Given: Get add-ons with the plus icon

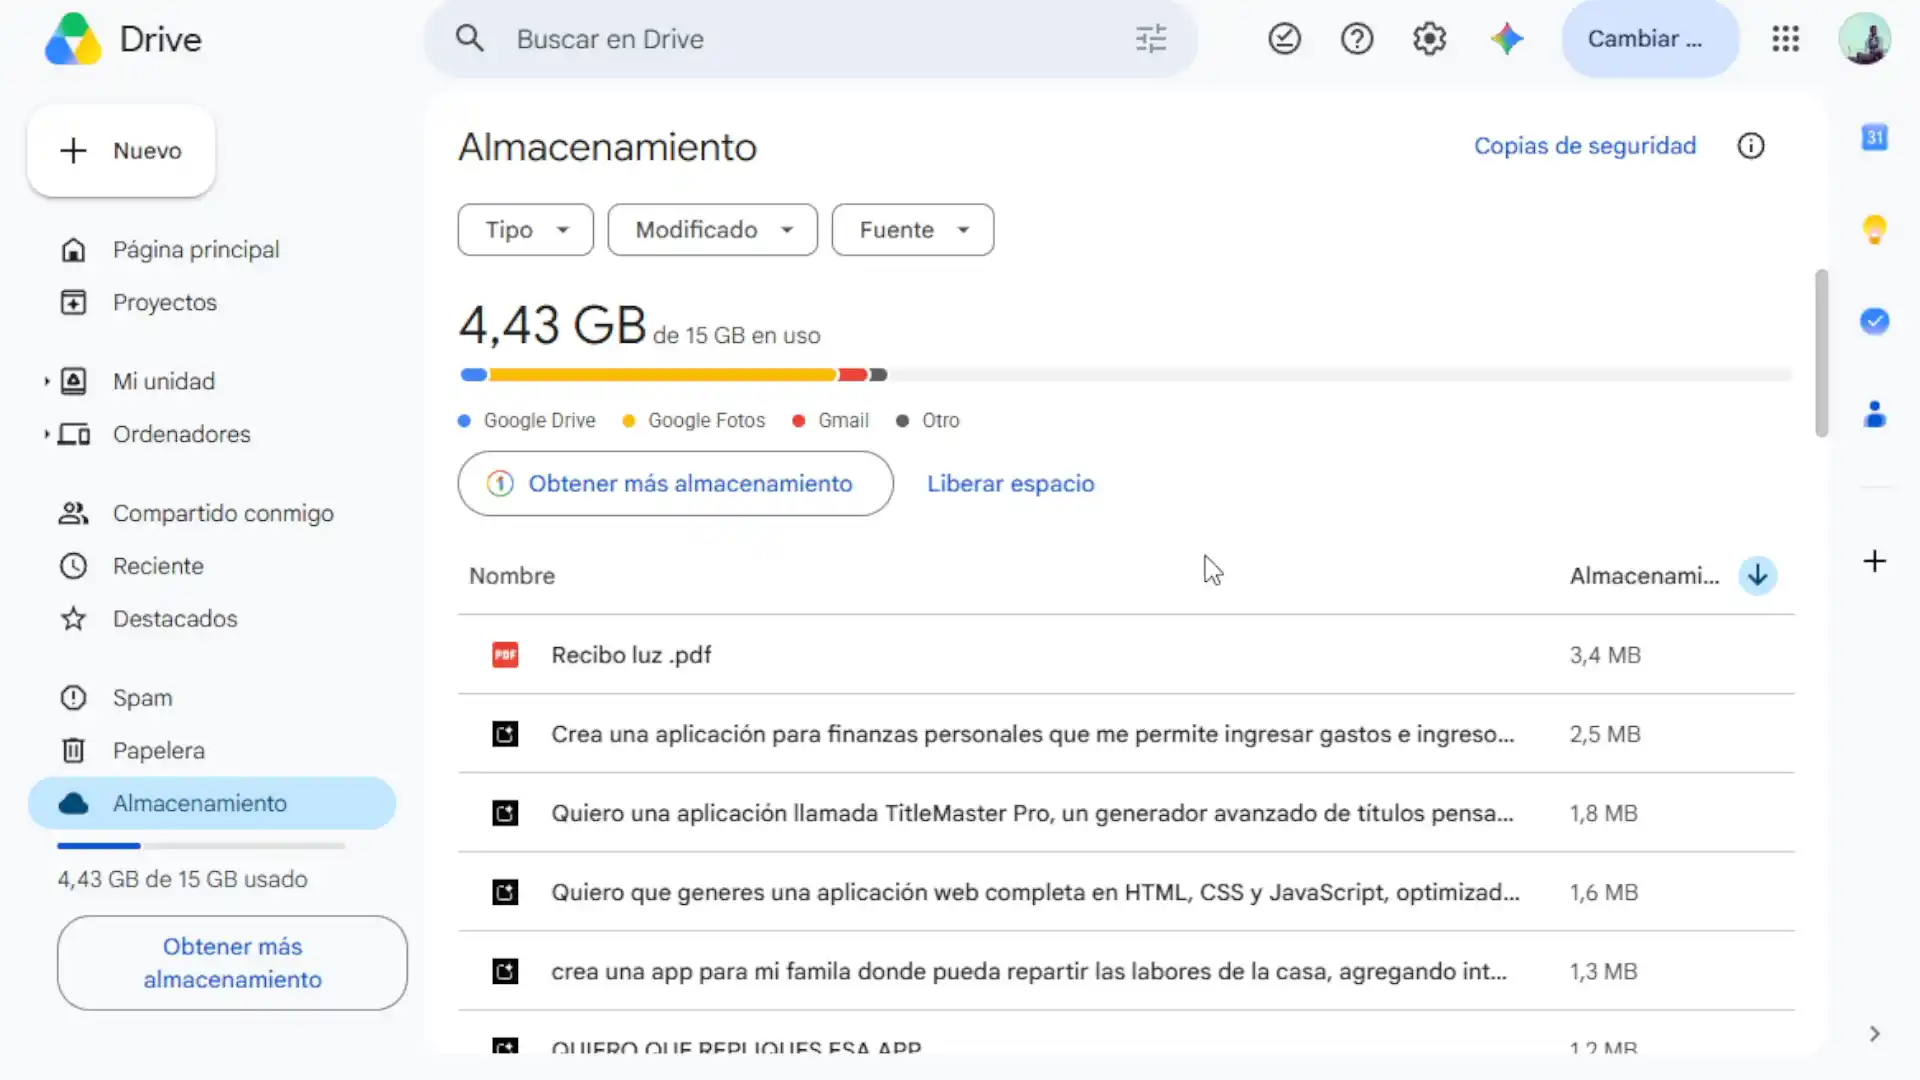Looking at the screenshot, I should point(1874,561).
